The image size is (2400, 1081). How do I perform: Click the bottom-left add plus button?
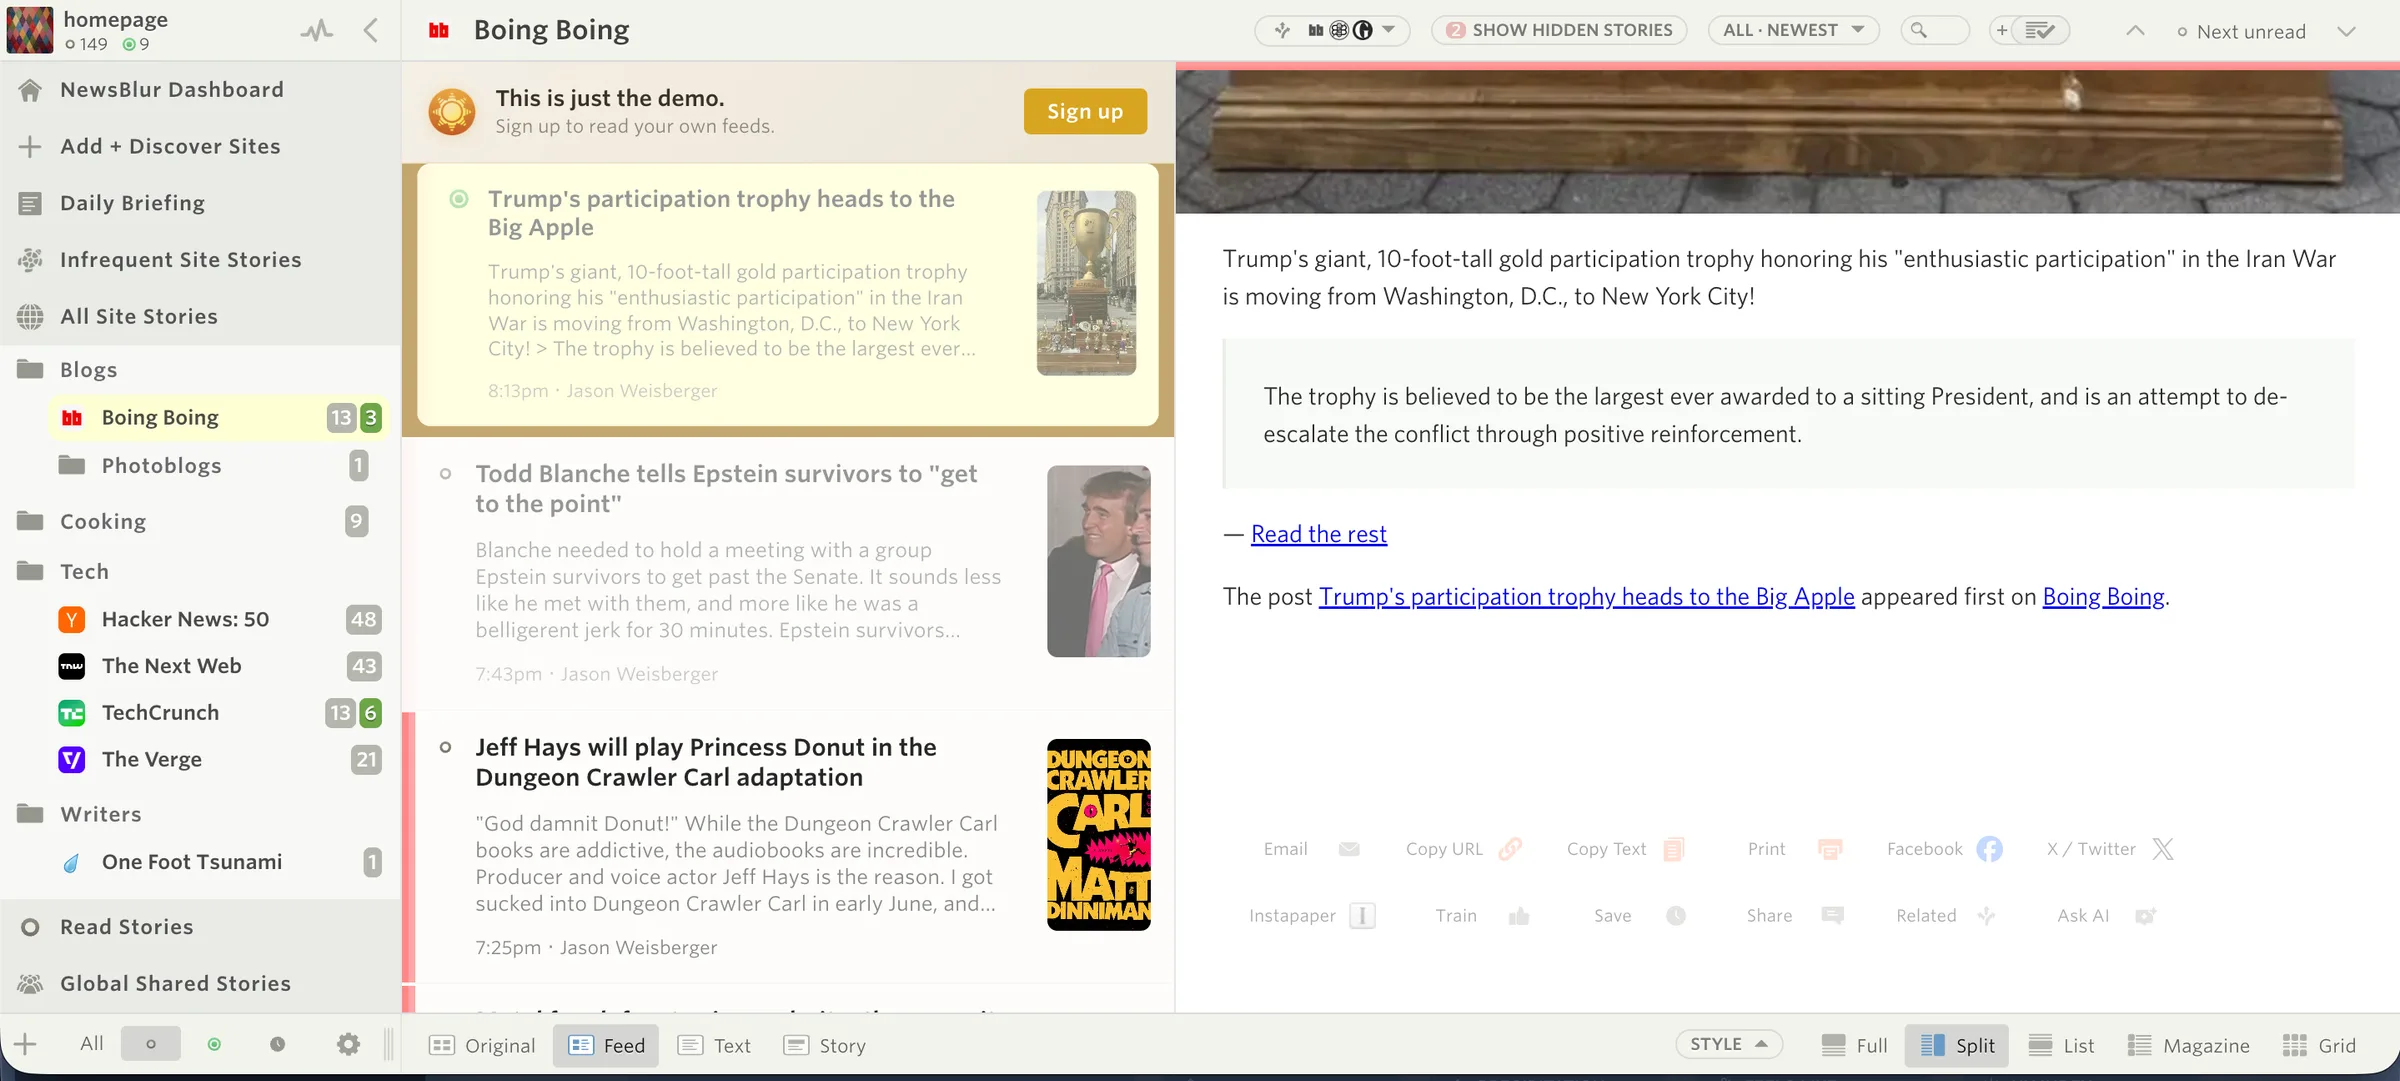click(25, 1044)
